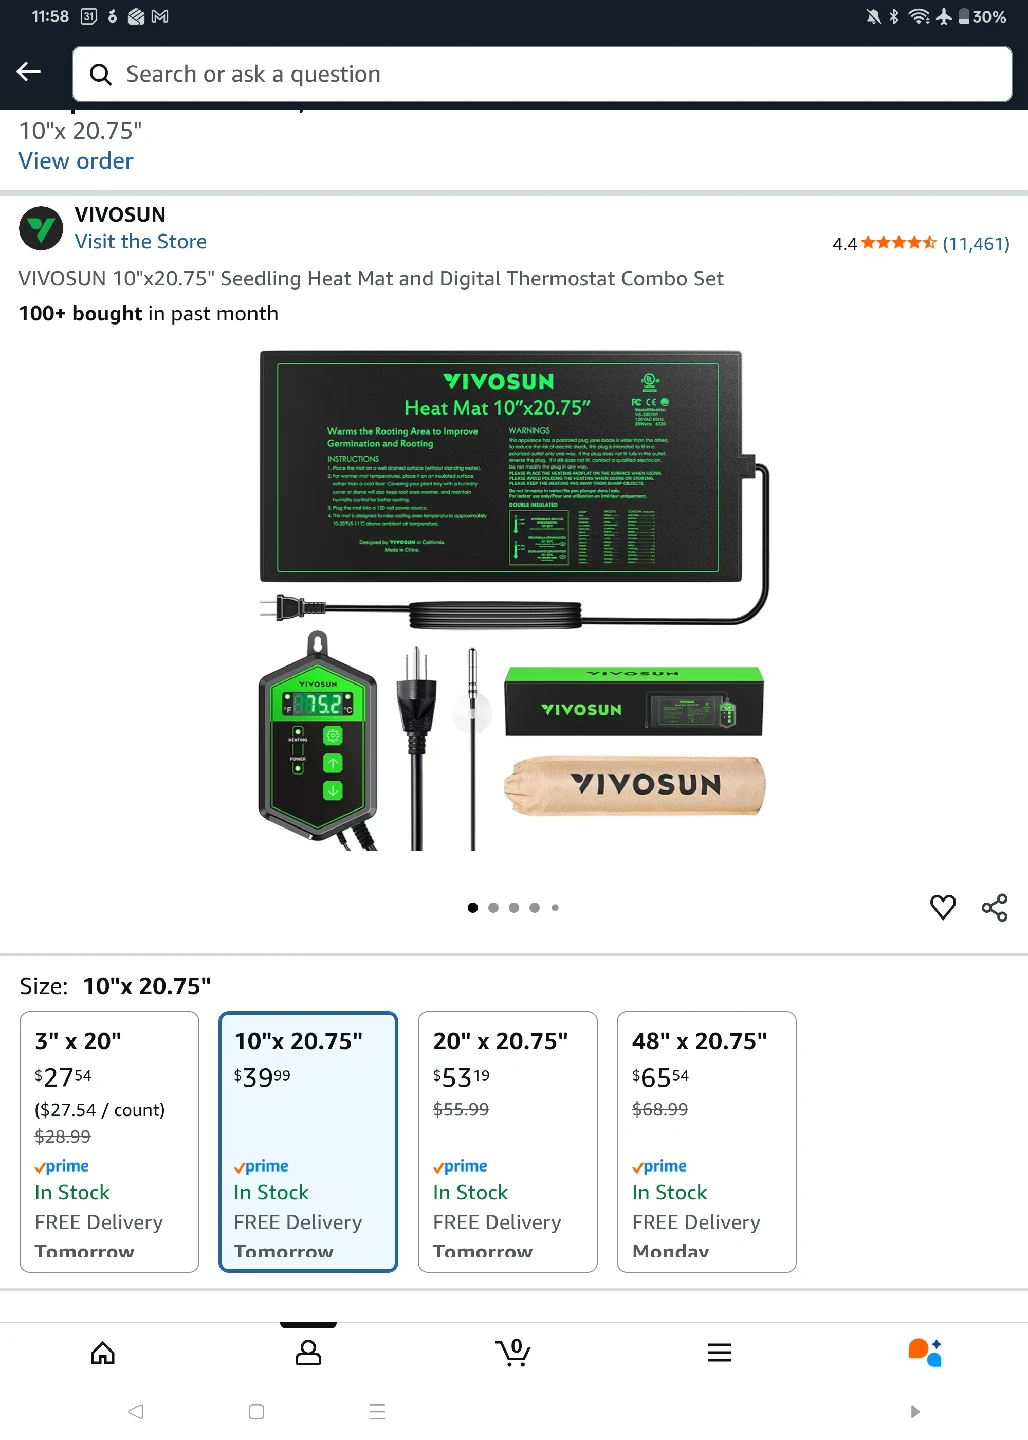Viewport: 1028px width, 1440px height.
Task: Jump to second image carousel dot
Action: [493, 908]
